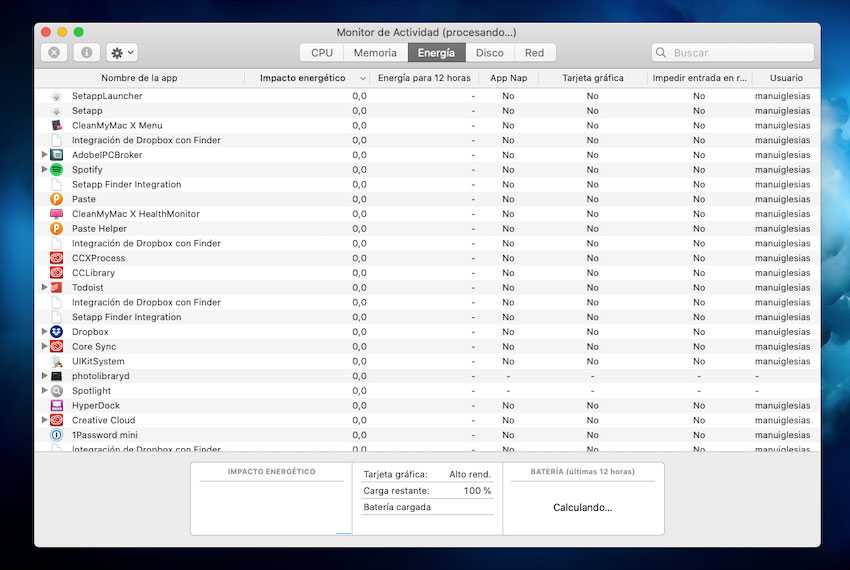Image resolution: width=850 pixels, height=570 pixels.
Task: Select the UIKitSystem process name
Action: pos(98,361)
